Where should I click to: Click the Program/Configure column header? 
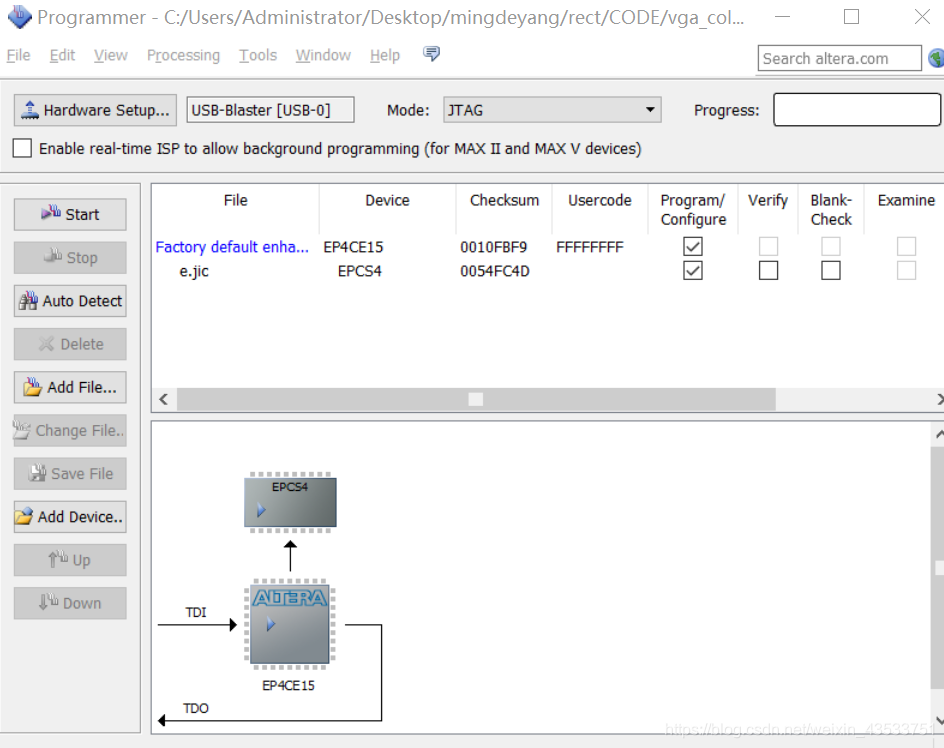pos(693,210)
